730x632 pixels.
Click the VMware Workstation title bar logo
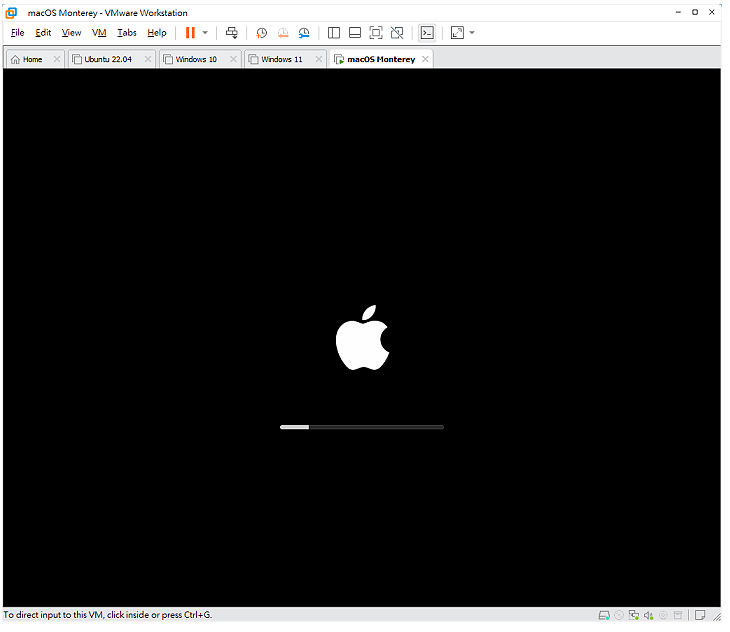12,13
